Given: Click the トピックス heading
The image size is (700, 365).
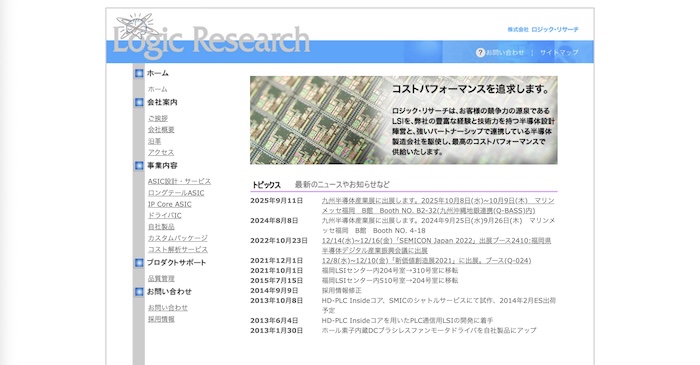Looking at the screenshot, I should coord(266,185).
